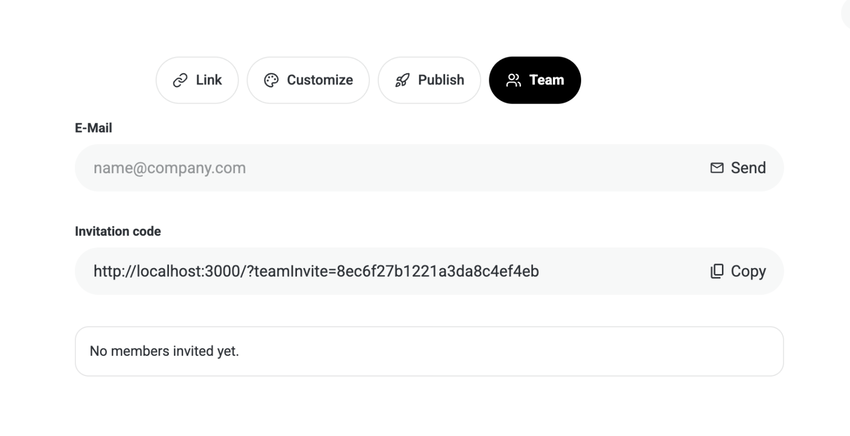Click inside the invitation code field background
Screen dimensions: 850x436
(620, 271)
